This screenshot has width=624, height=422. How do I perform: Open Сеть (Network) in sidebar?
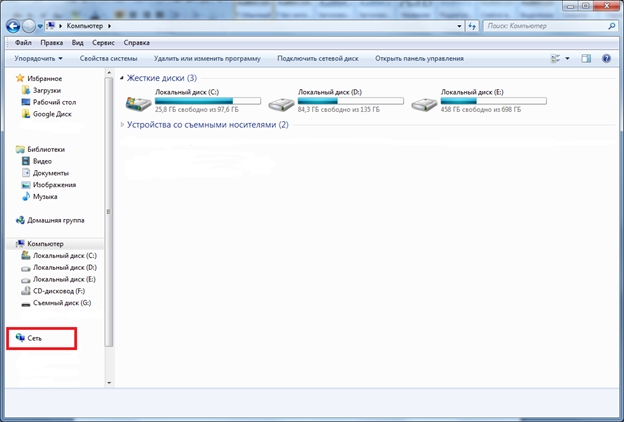pyautogui.click(x=34, y=339)
